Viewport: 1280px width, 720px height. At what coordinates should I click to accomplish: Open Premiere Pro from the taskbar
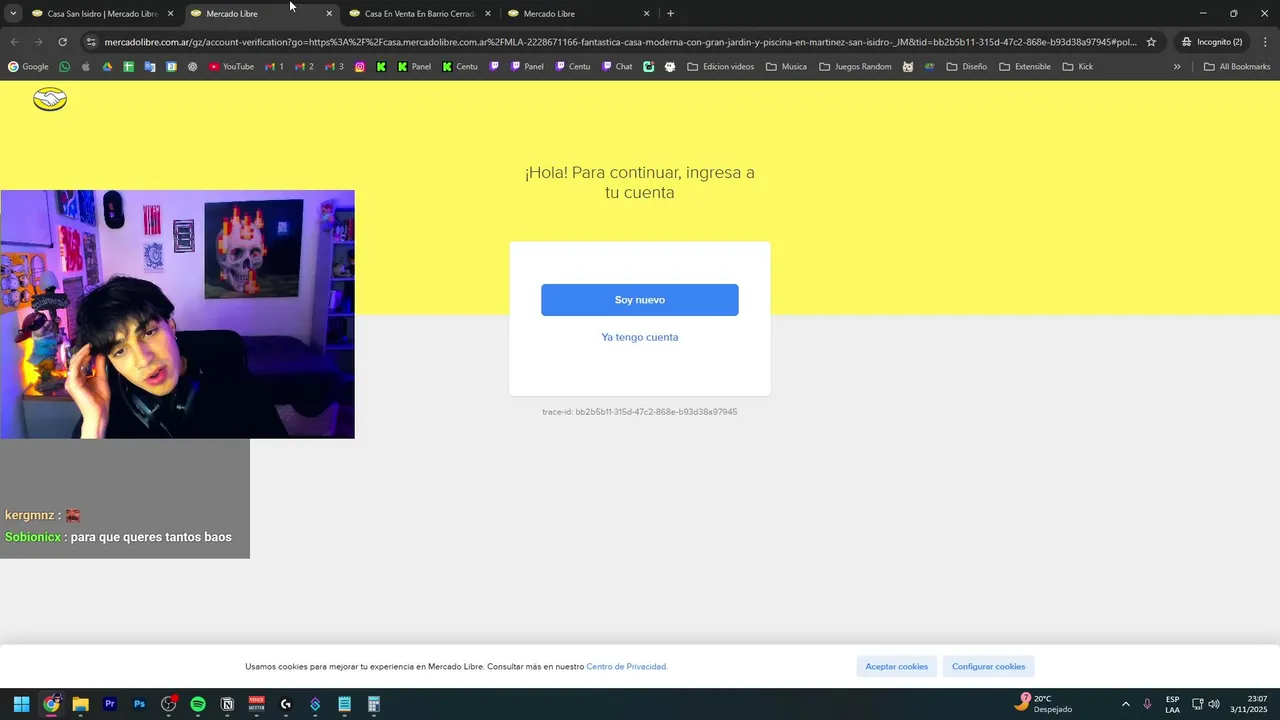[x=110, y=704]
